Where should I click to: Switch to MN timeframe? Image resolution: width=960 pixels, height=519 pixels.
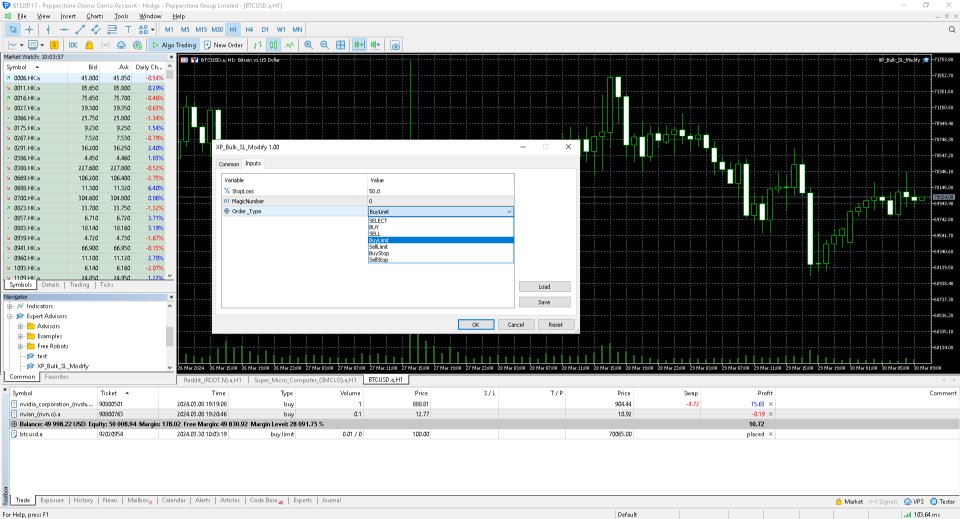[x=297, y=29]
